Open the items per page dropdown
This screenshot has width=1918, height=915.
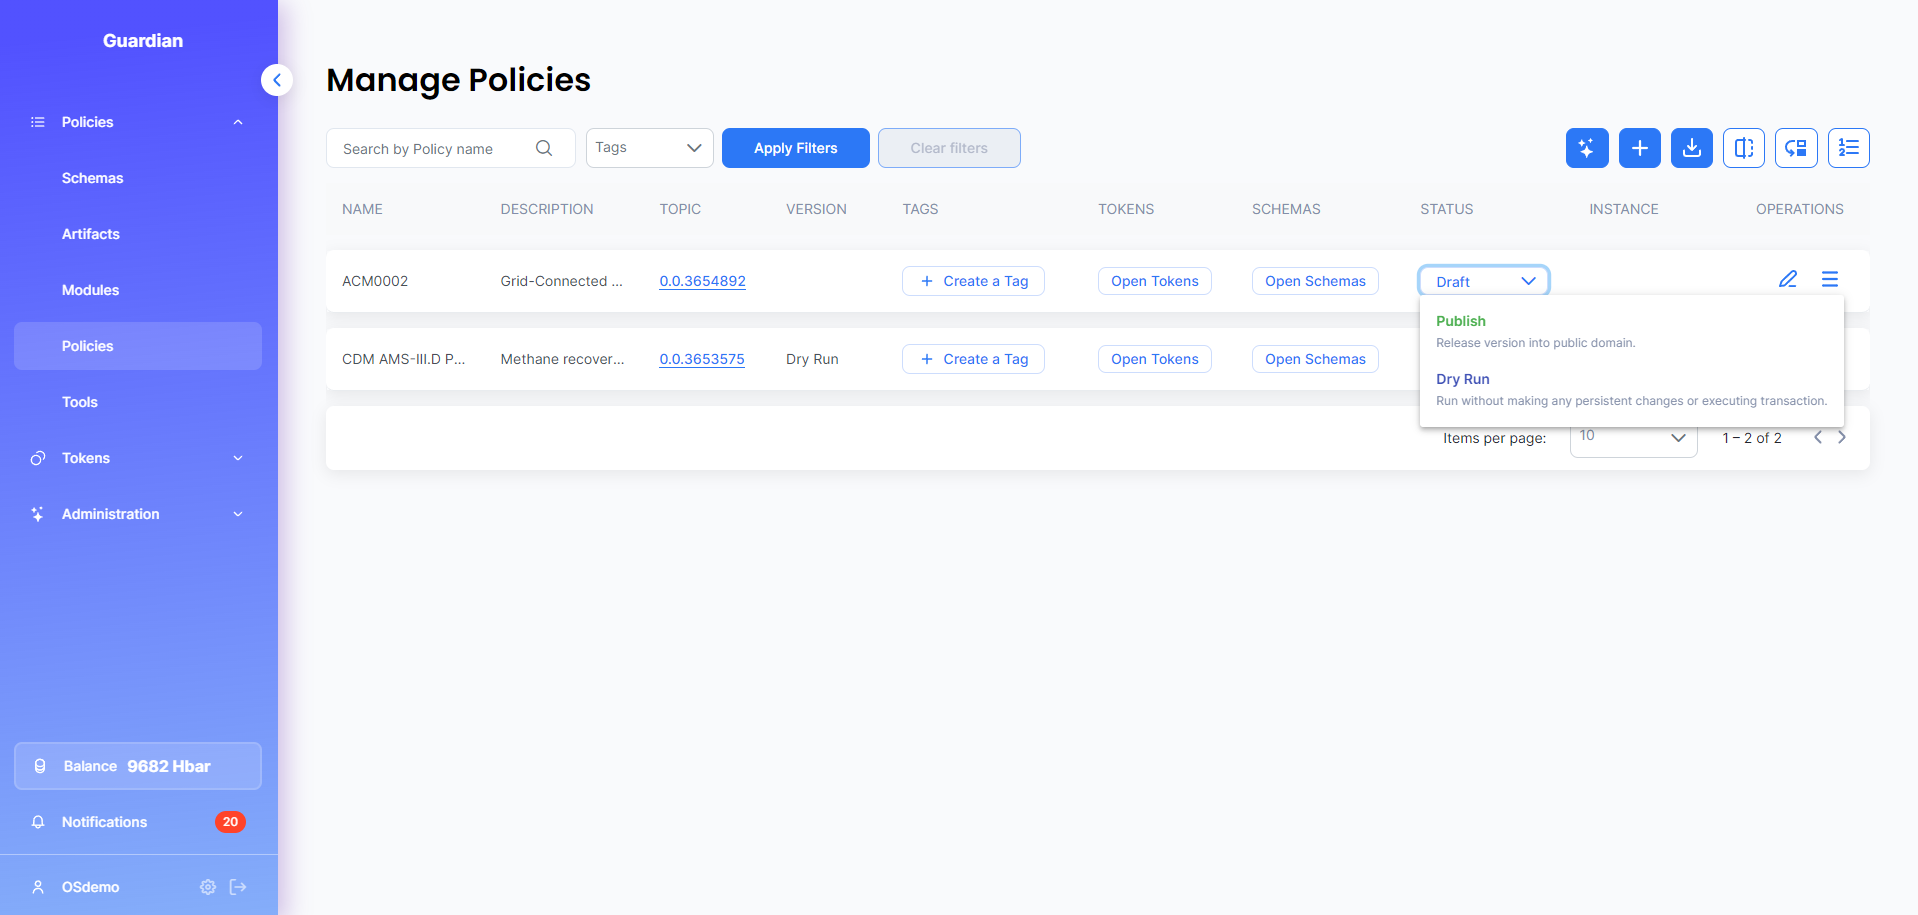(1632, 438)
